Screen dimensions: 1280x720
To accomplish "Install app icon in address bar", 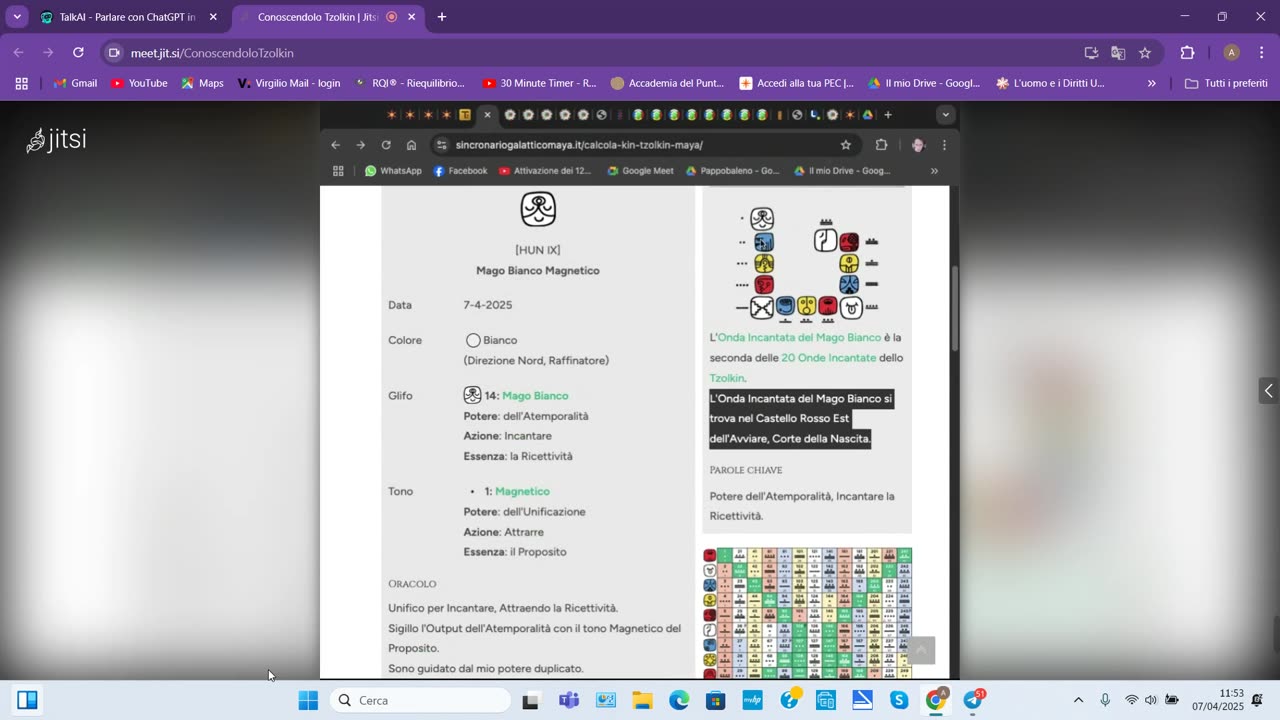I will click(1091, 53).
